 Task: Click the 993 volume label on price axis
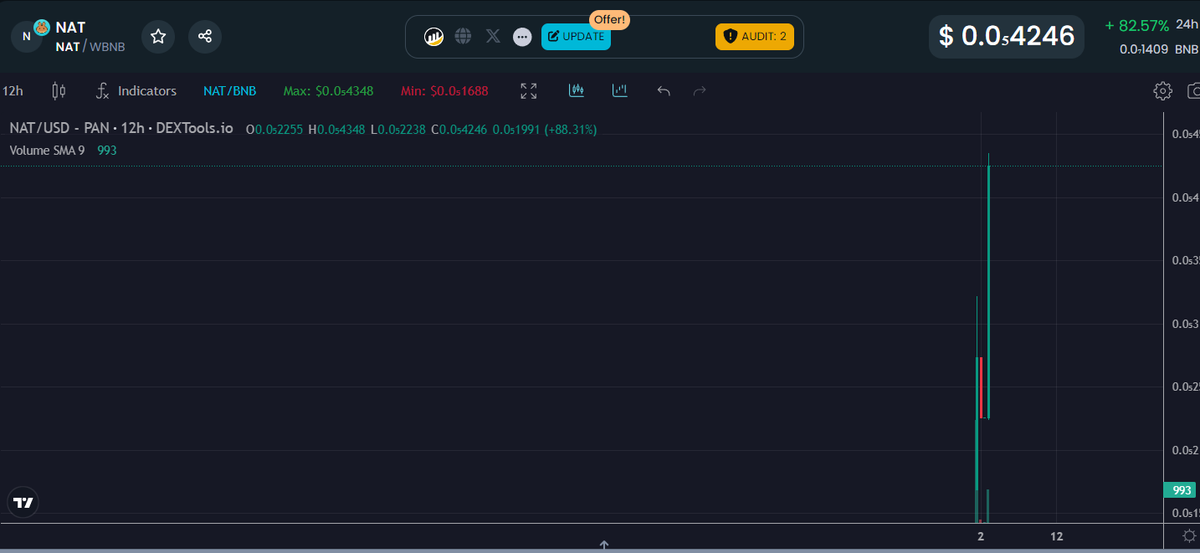pos(1181,490)
